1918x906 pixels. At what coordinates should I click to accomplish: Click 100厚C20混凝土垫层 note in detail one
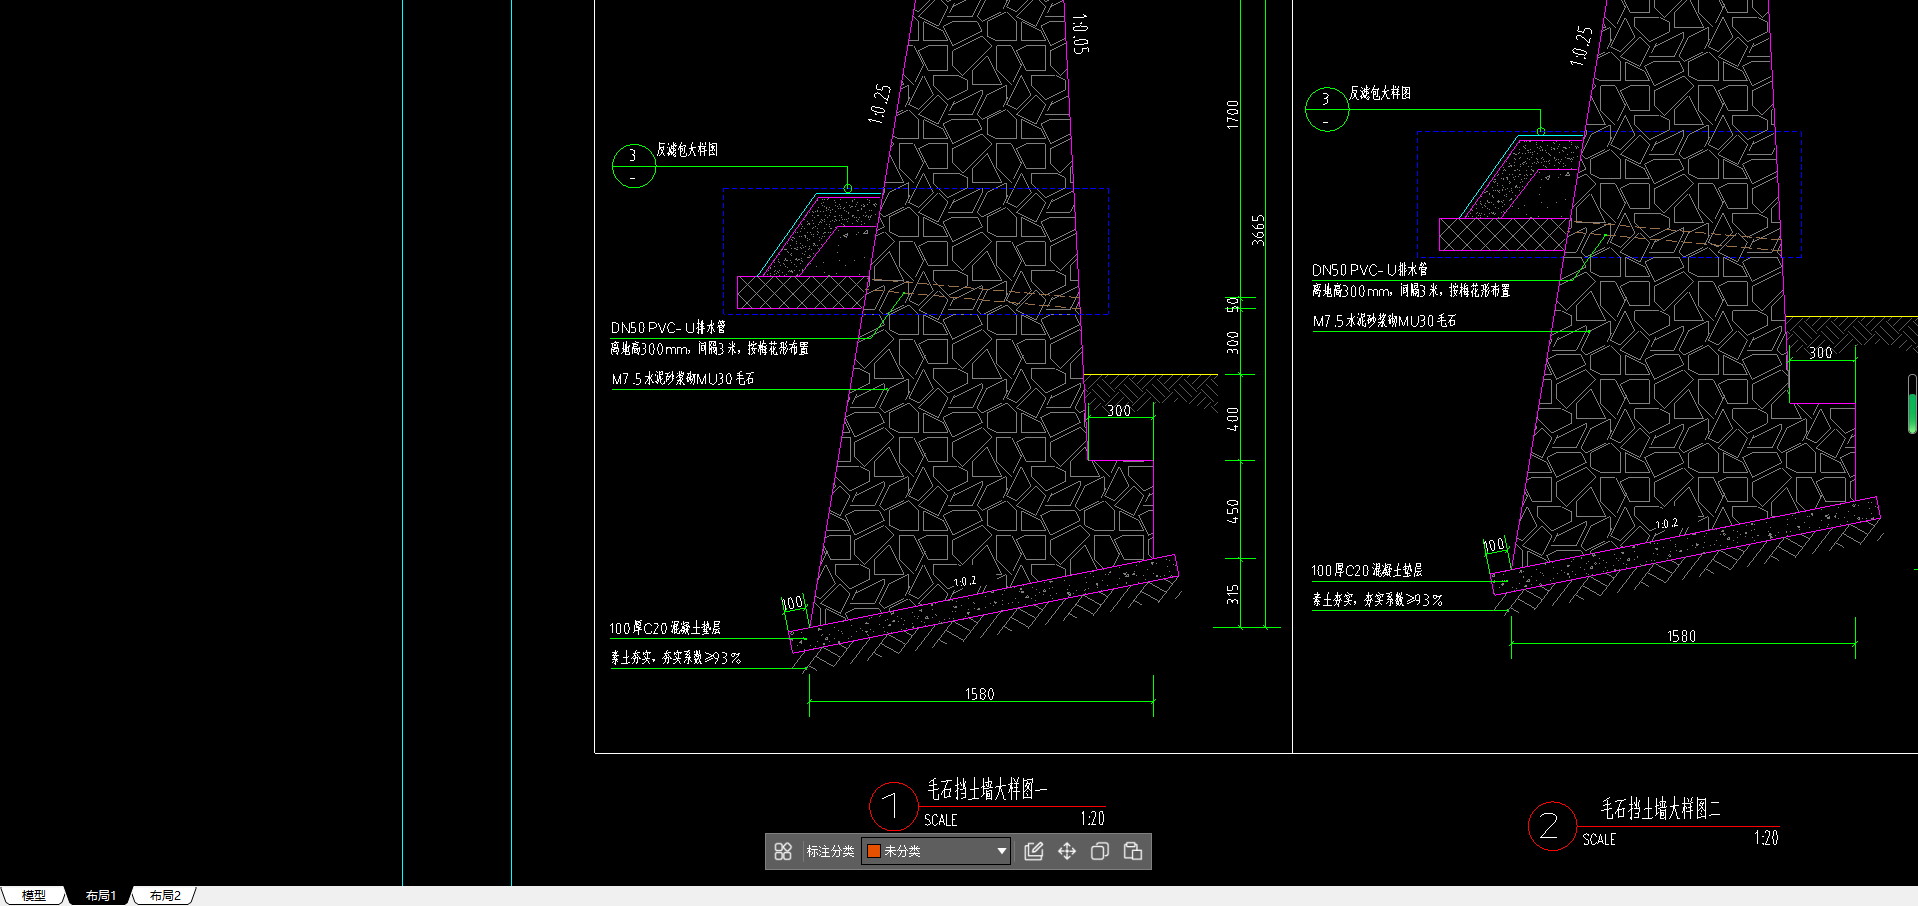(665, 628)
